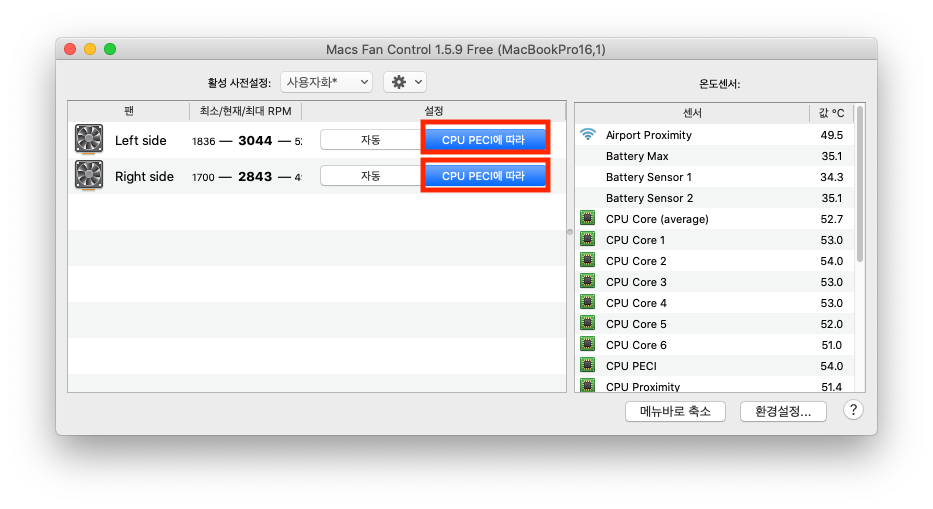Screen dimensions: 933x509
Task: Click the Battery Sensor 1 value 34.3
Action: click(x=831, y=177)
